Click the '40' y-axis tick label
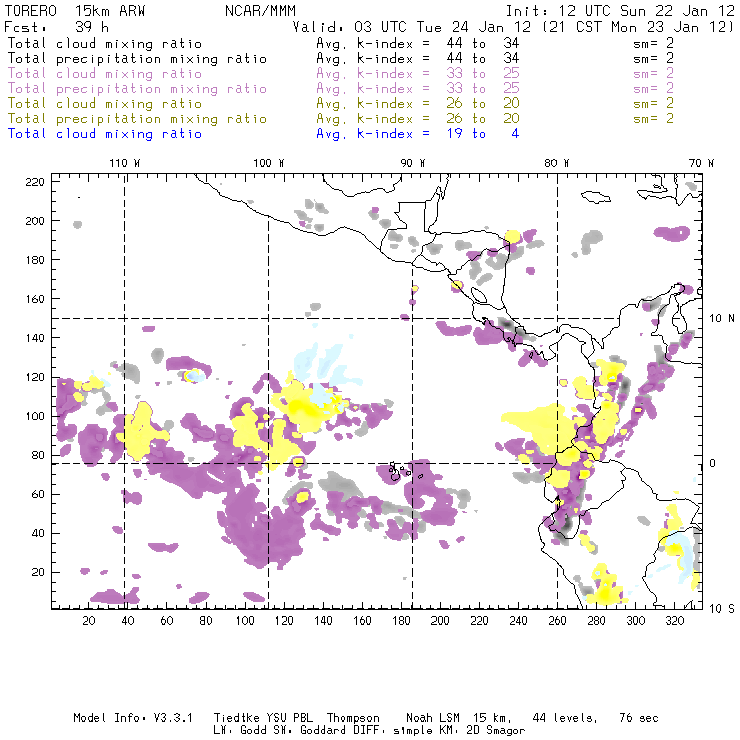 (38, 533)
